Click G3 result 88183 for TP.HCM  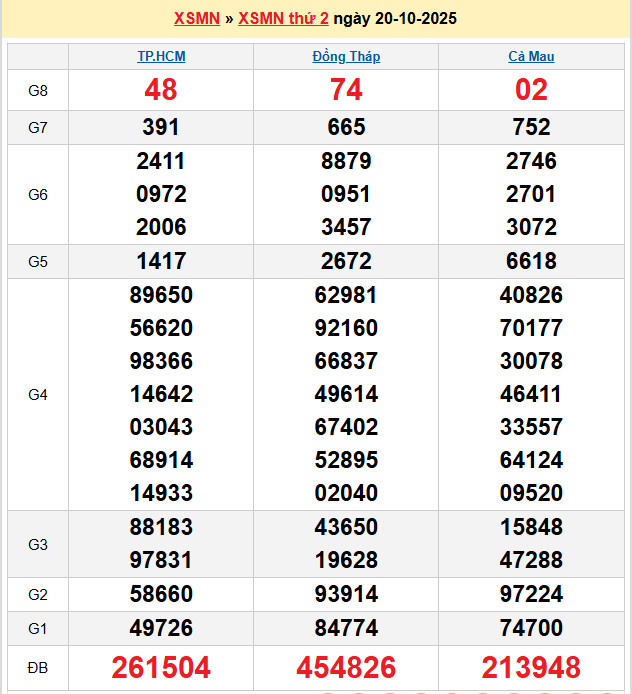pyautogui.click(x=161, y=527)
